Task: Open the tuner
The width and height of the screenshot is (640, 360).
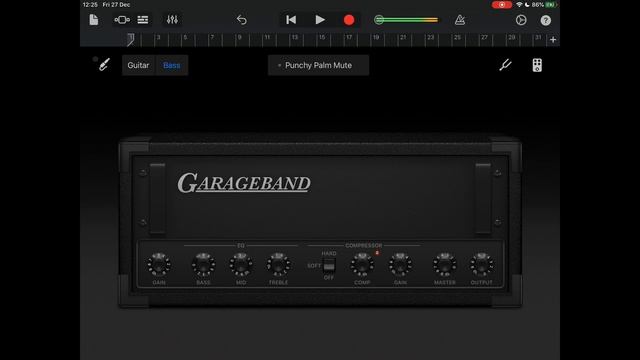Action: [505, 65]
